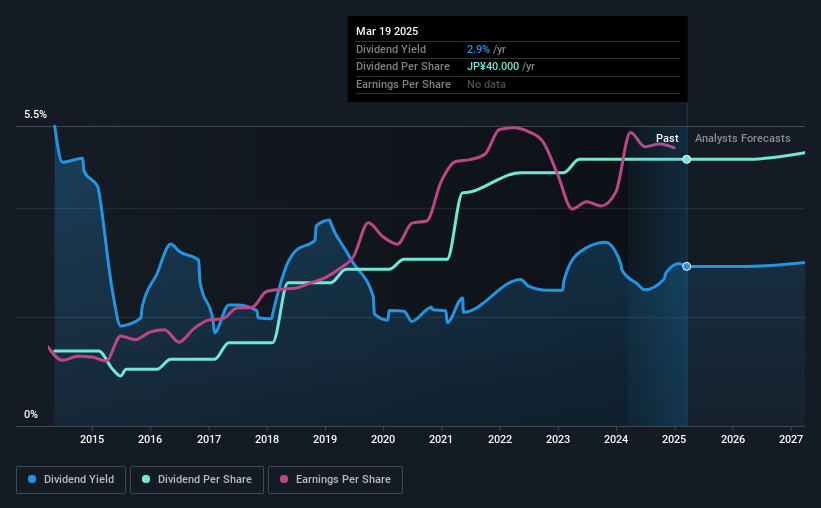821x508 pixels.
Task: Click the tooltip 'Dividend Per Share' row label
Action: pos(403,67)
